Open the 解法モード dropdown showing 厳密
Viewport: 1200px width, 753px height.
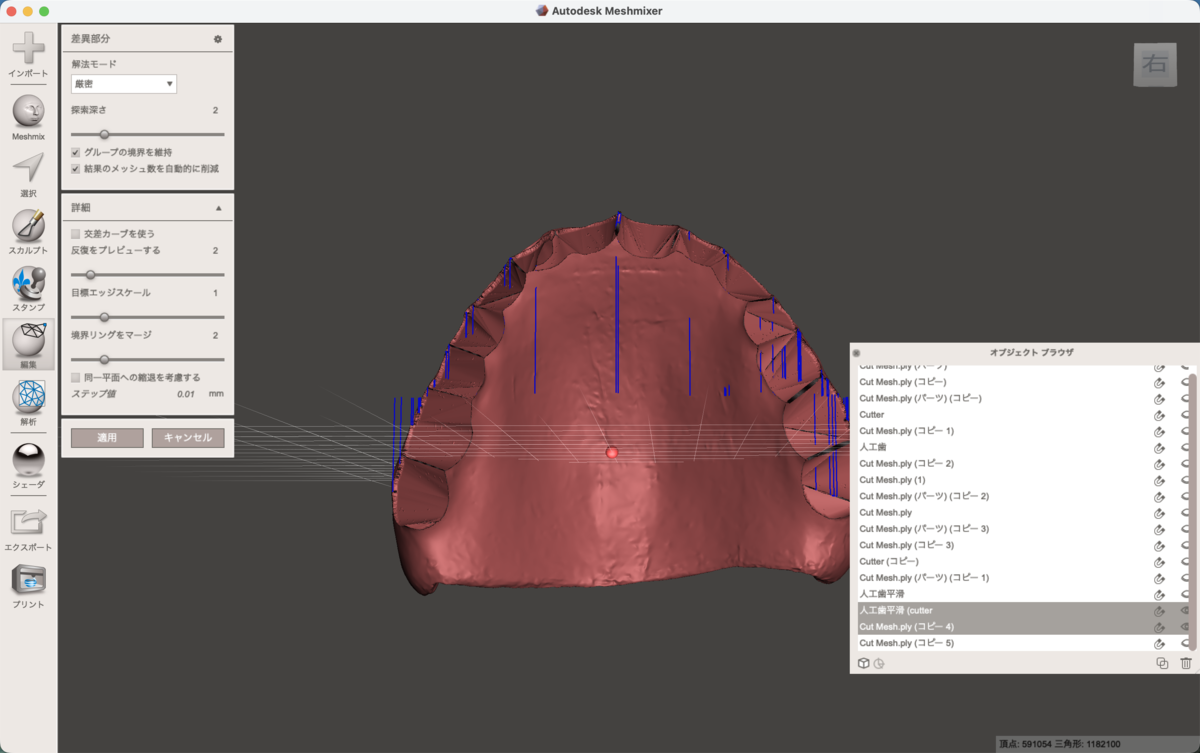[x=124, y=84]
